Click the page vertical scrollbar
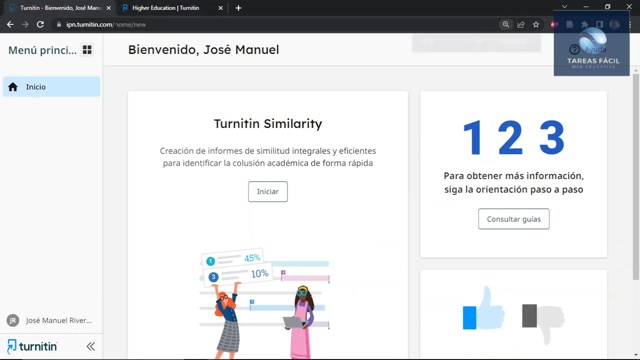Screen dimensions: 640x360 tap(636, 177)
